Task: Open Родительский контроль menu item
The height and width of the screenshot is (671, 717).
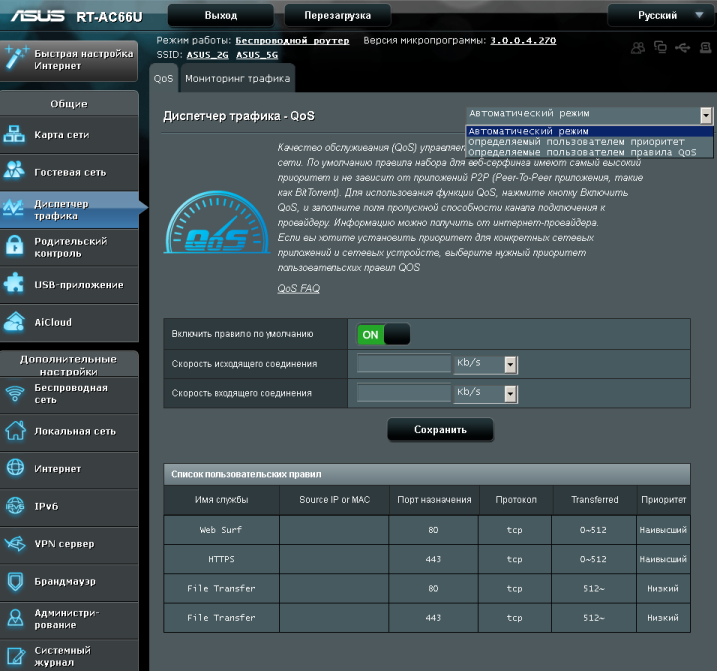Action: pos(69,247)
